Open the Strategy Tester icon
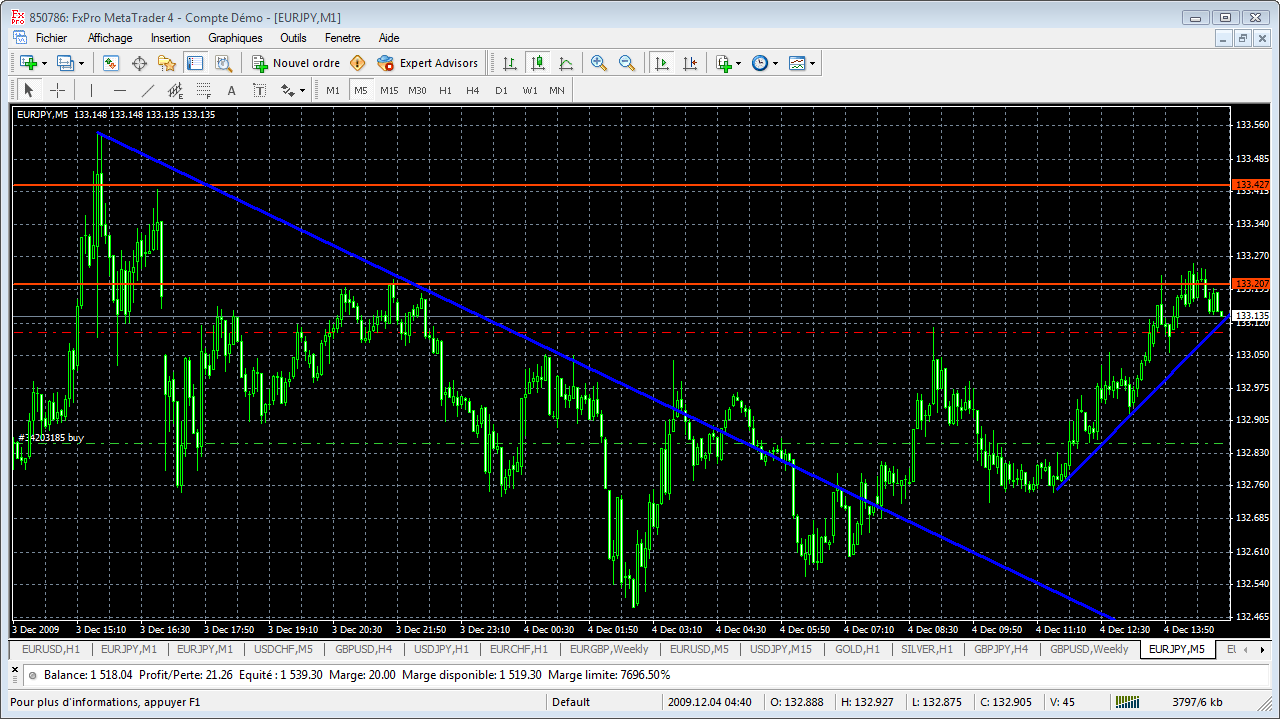This screenshot has width=1280, height=719. [223, 63]
